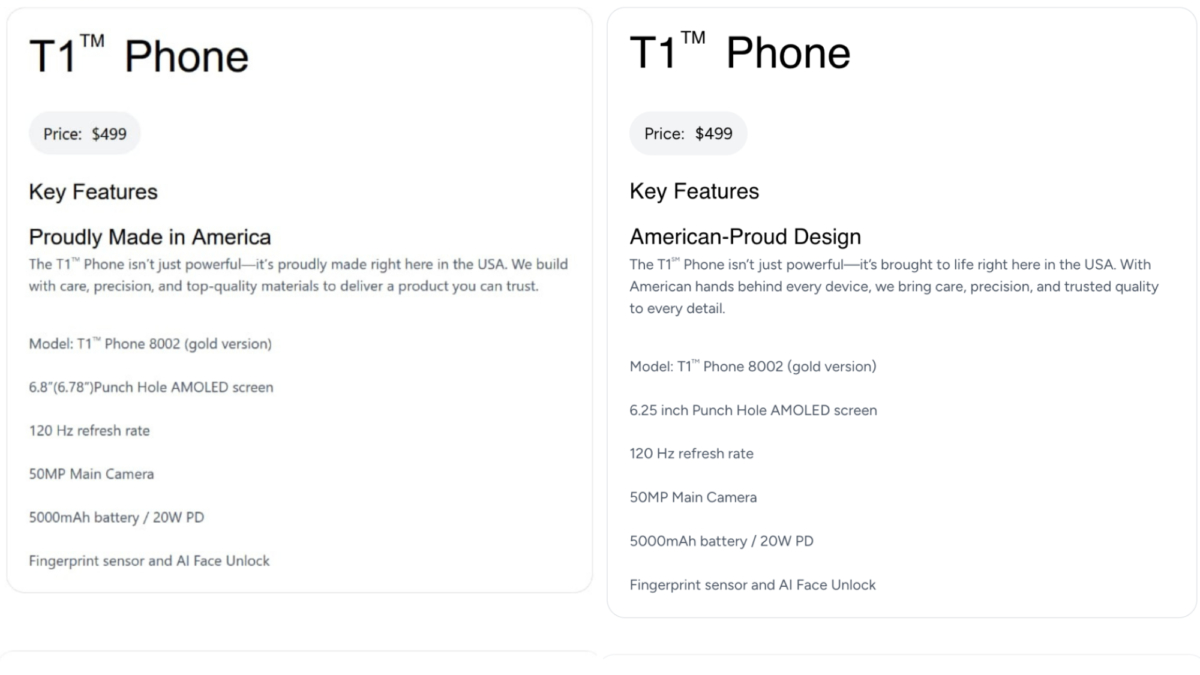Click the Model line in the 6.8" screen card

click(150, 344)
